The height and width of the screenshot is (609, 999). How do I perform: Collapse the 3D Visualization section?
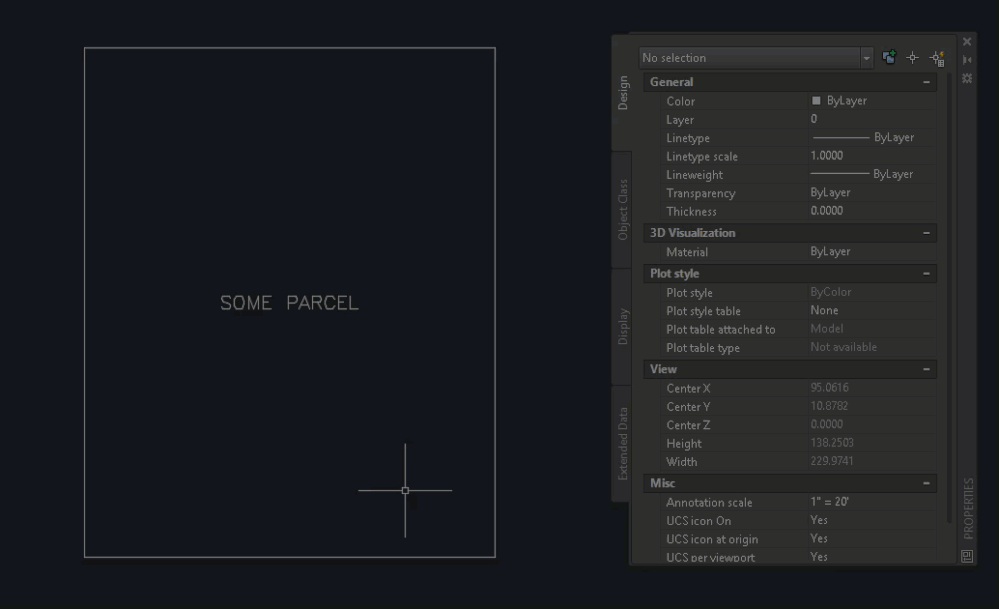pyautogui.click(x=926, y=233)
